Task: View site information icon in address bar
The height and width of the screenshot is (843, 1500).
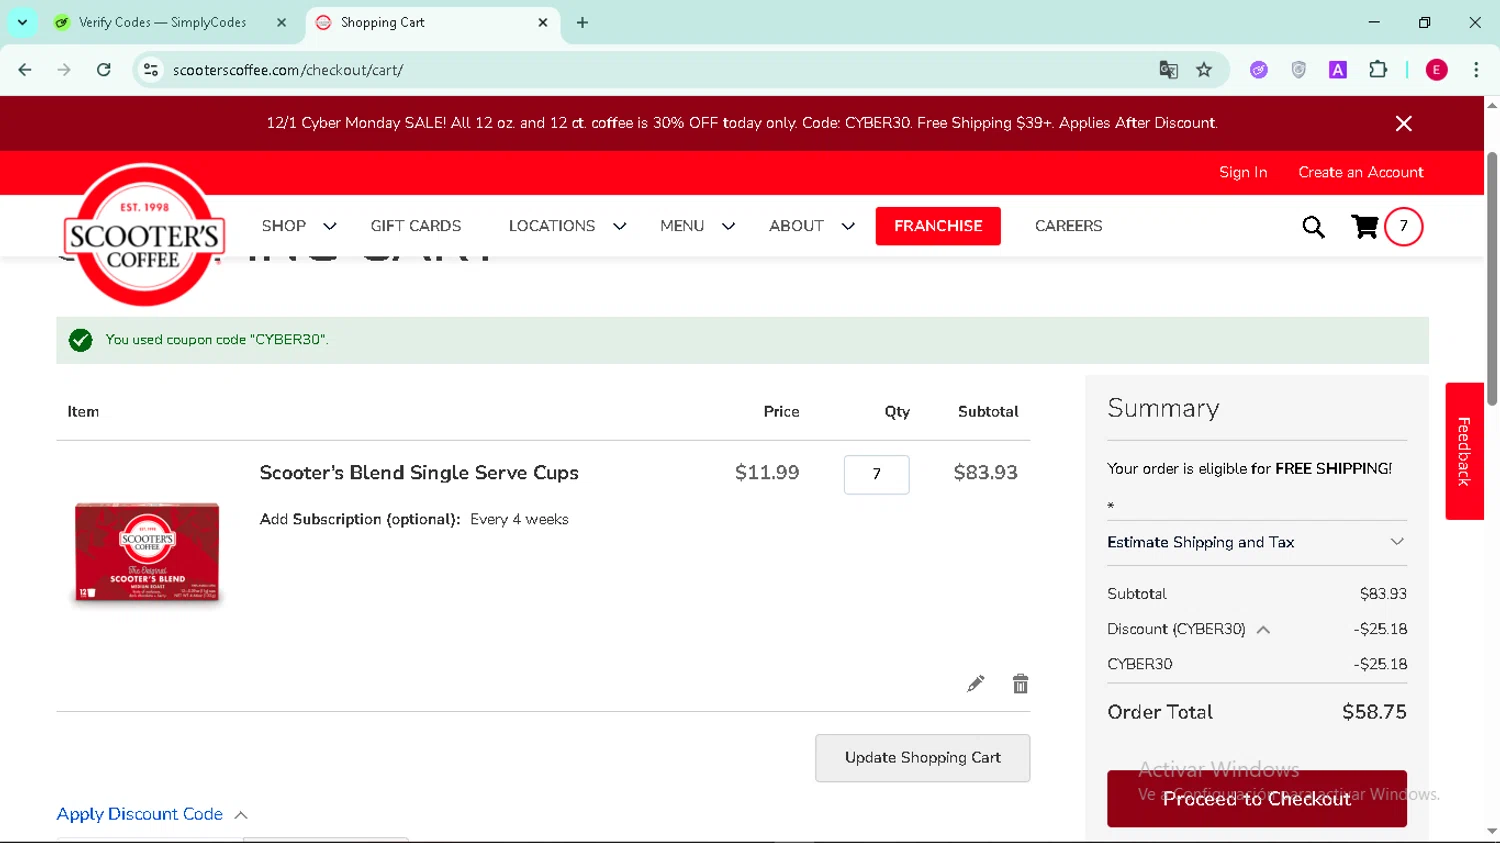Action: [151, 70]
